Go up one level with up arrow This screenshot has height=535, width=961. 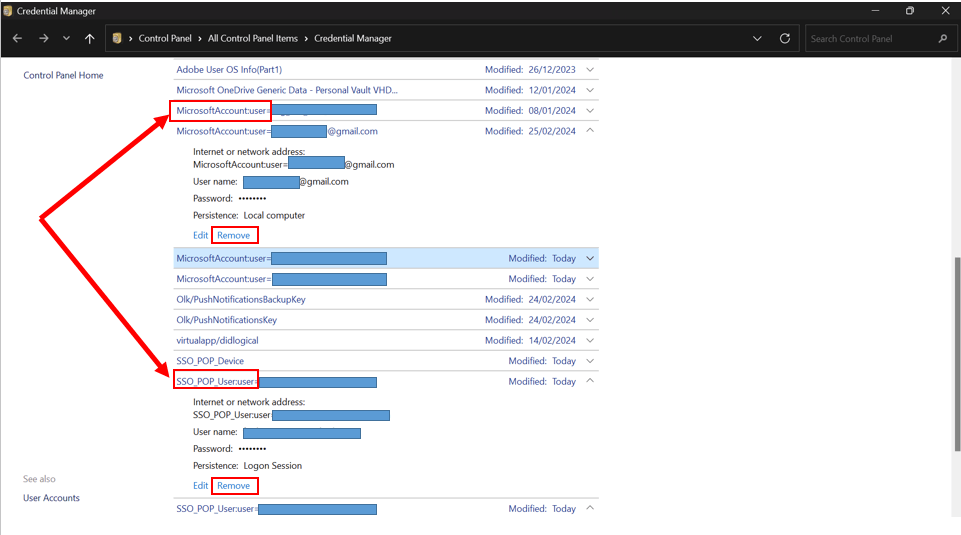(89, 39)
